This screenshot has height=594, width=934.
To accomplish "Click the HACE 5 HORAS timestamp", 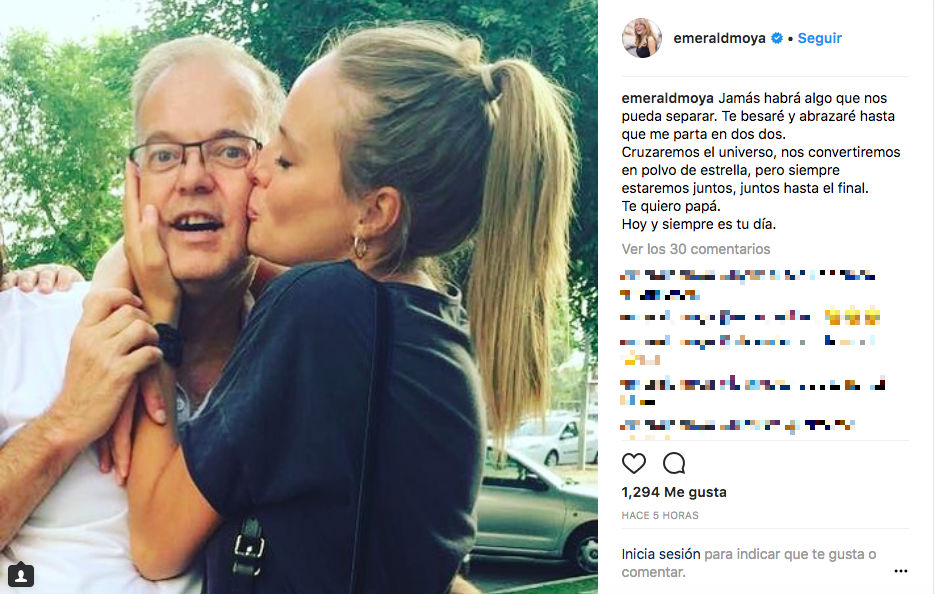I will pyautogui.click(x=660, y=515).
